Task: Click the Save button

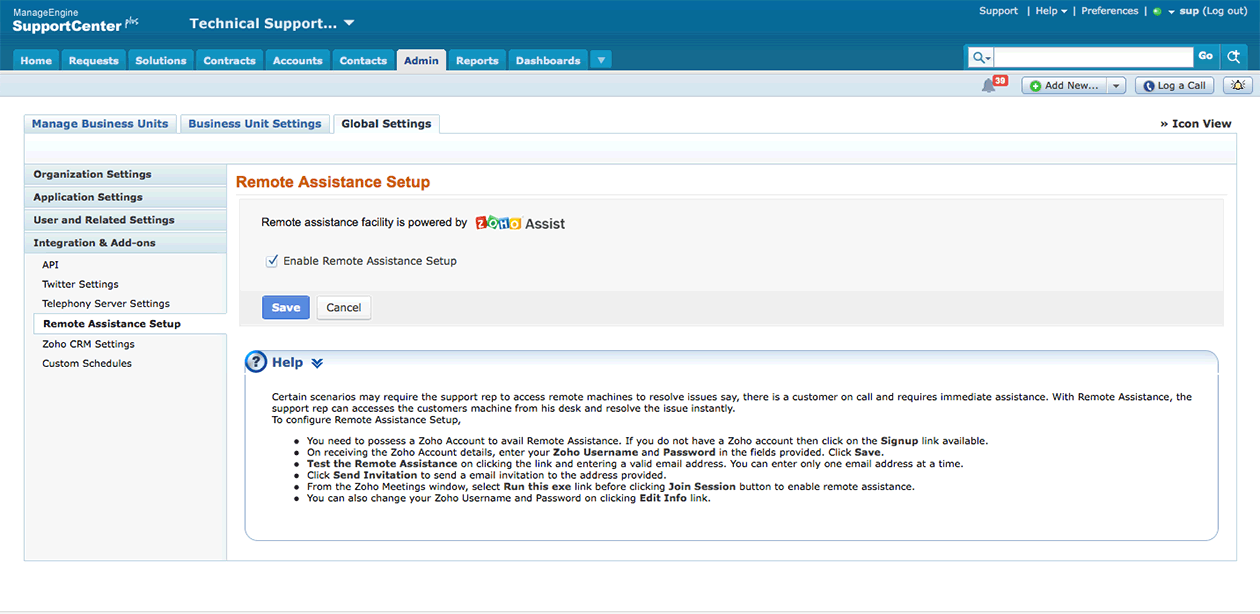Action: point(286,307)
